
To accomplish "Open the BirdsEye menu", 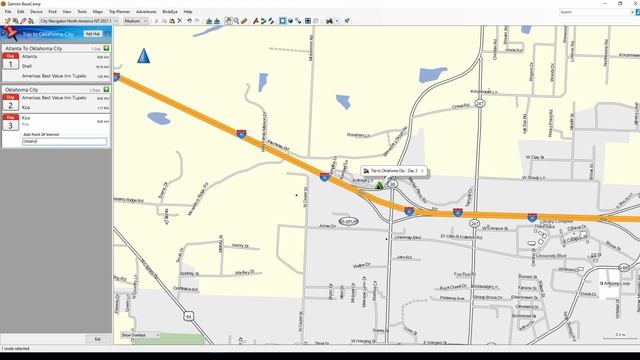I will click(170, 12).
